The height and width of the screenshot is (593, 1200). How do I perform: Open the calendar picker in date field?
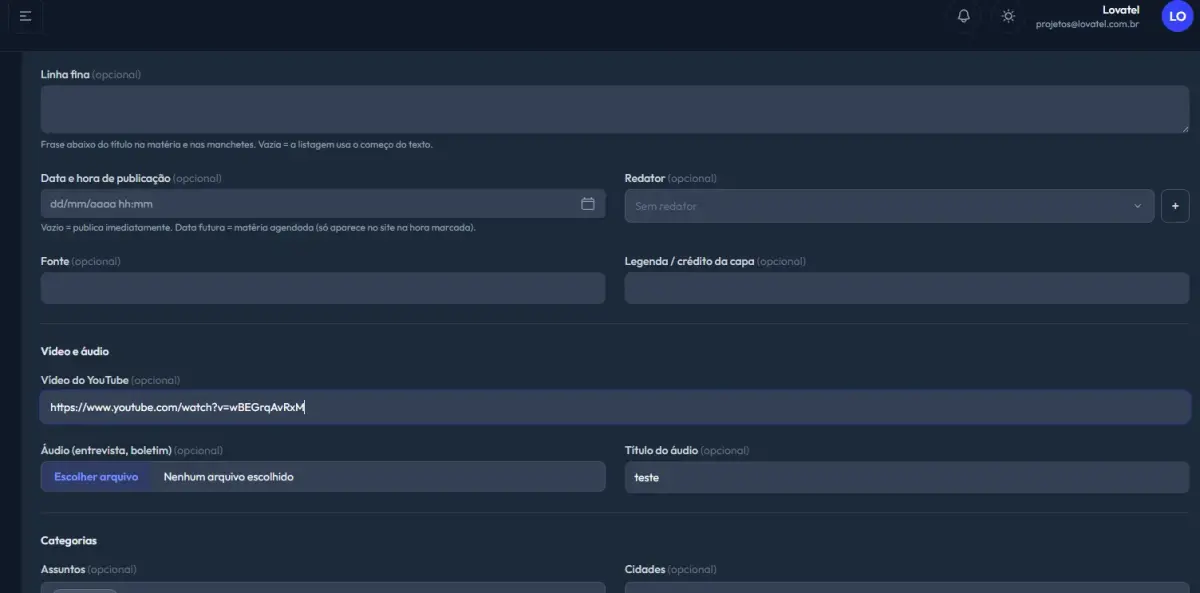click(588, 204)
